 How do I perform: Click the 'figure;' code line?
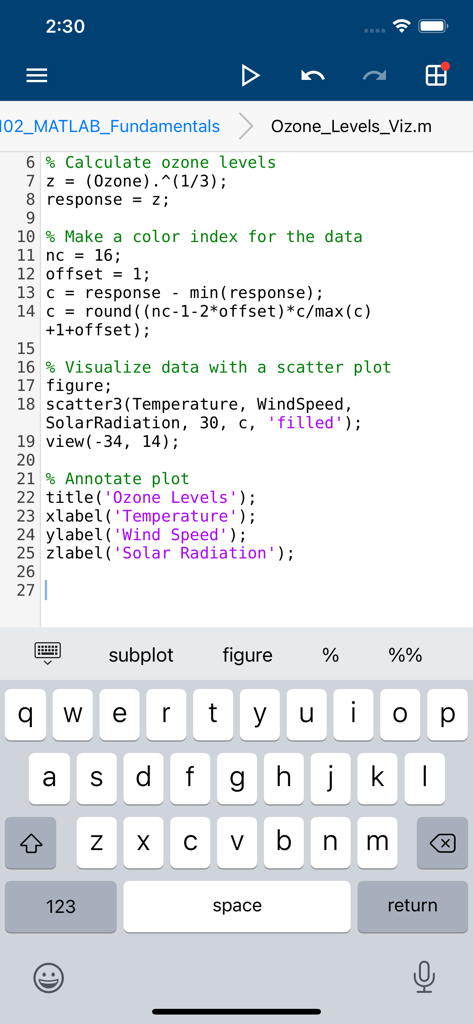tap(79, 386)
